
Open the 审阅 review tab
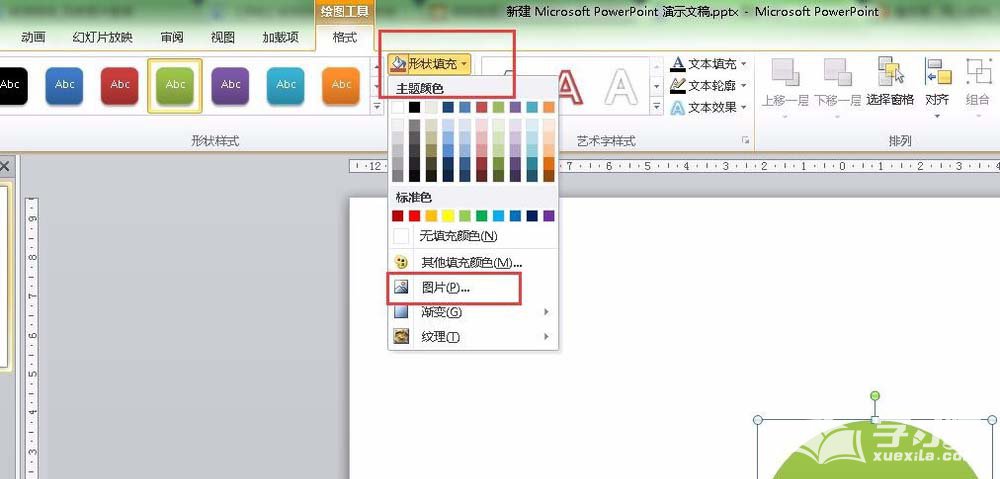click(172, 37)
